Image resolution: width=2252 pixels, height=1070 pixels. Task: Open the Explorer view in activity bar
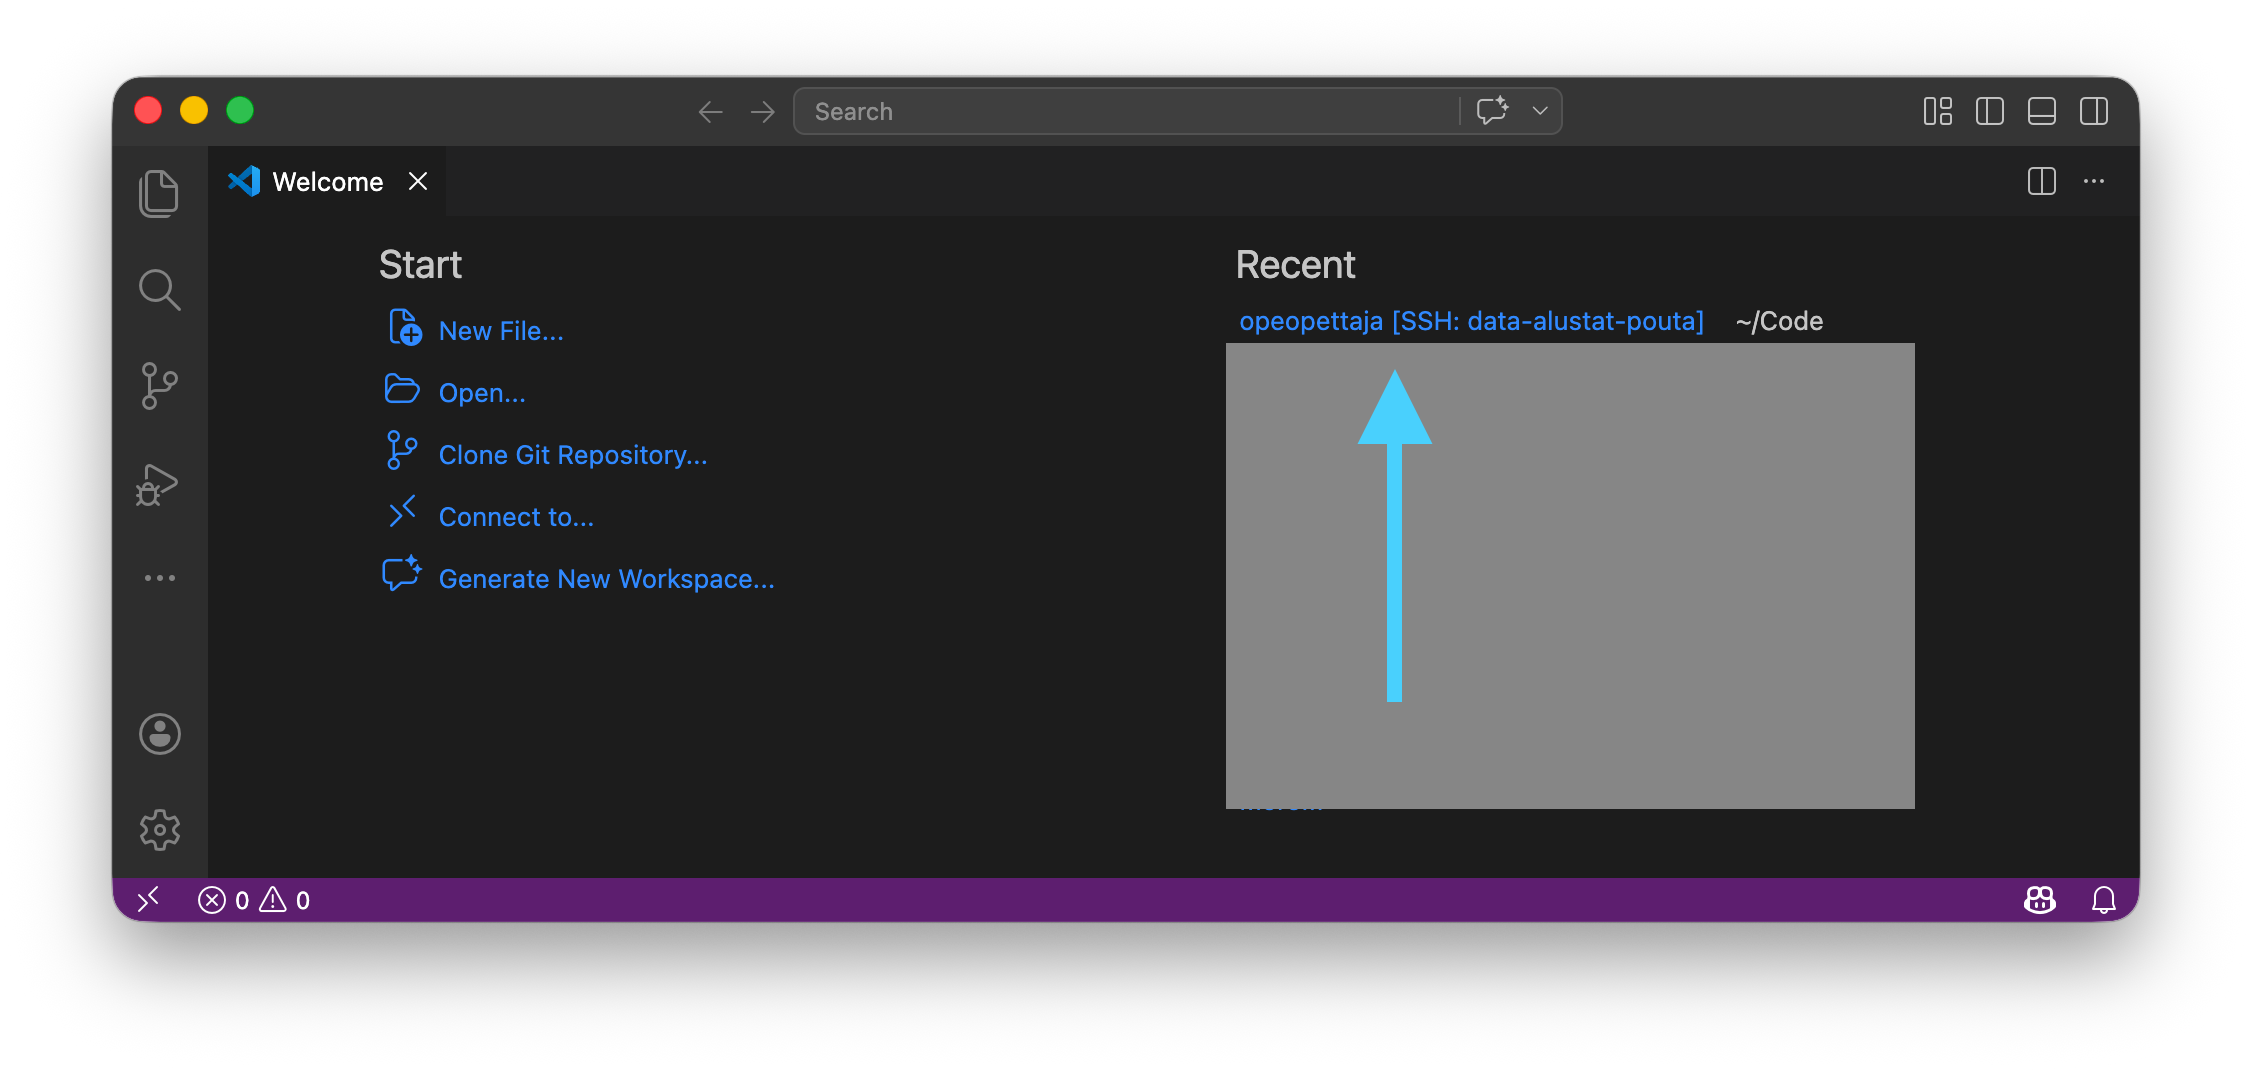tap(159, 193)
